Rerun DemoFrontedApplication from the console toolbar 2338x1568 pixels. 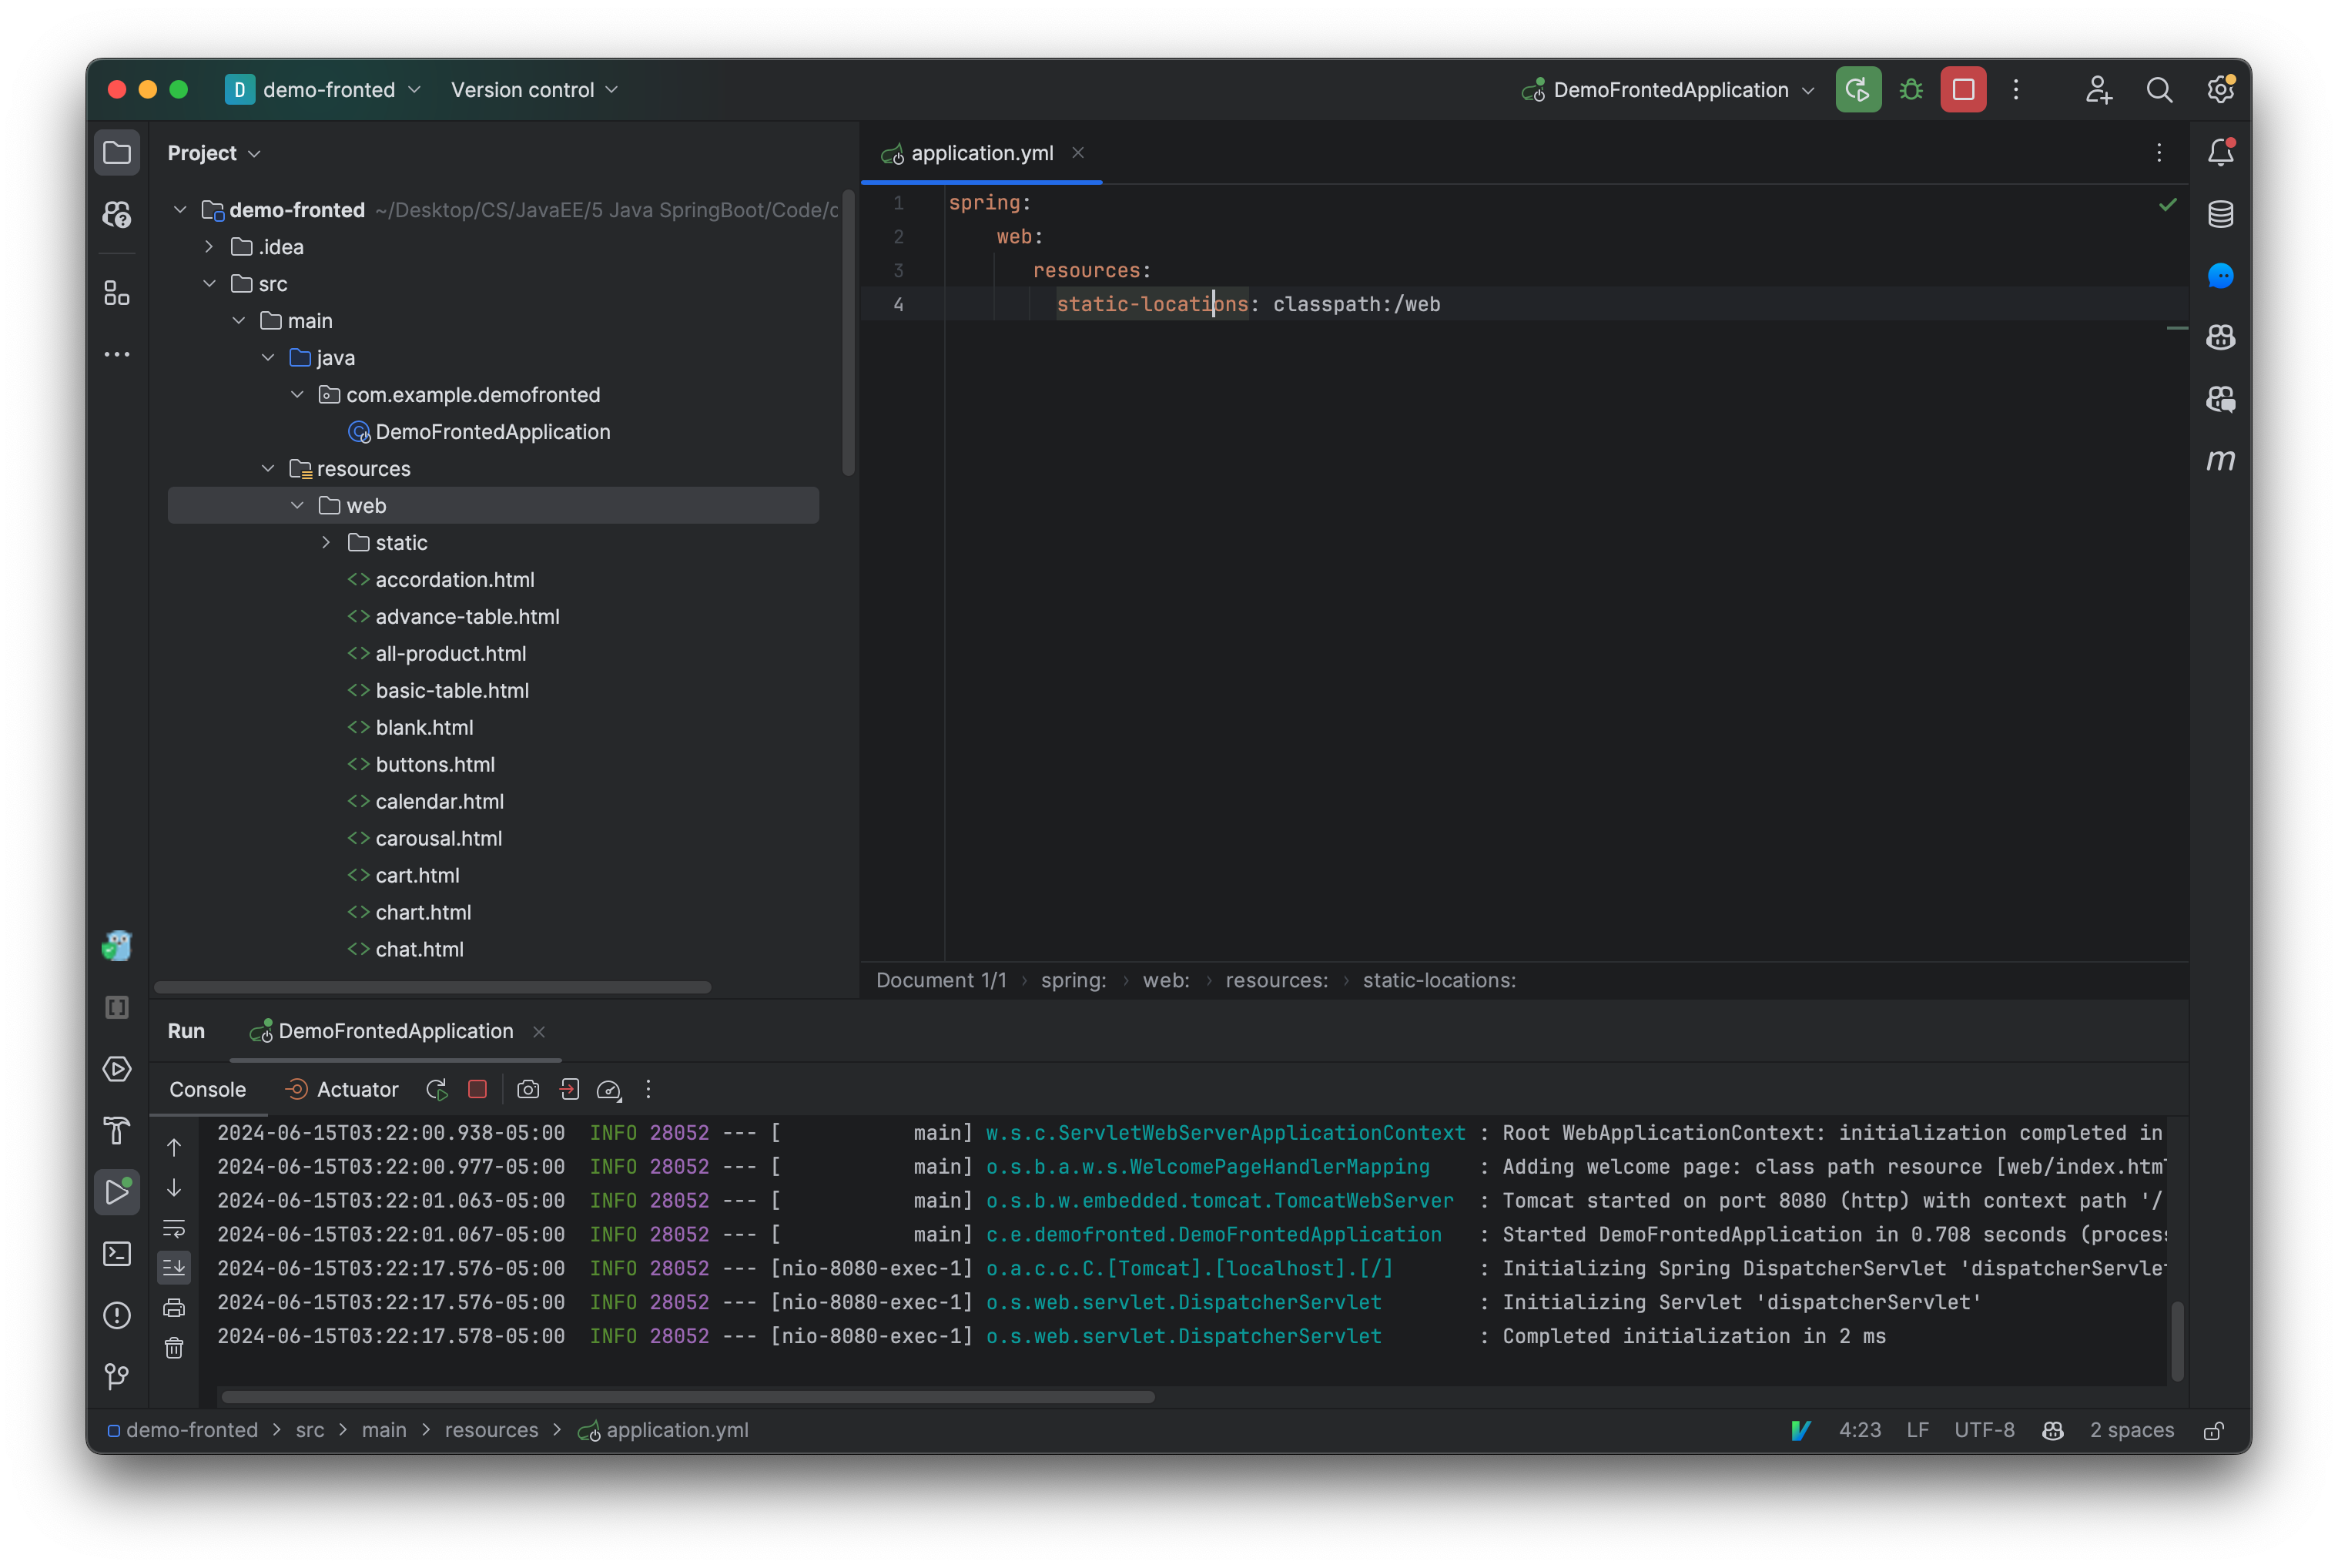pyautogui.click(x=436, y=1089)
